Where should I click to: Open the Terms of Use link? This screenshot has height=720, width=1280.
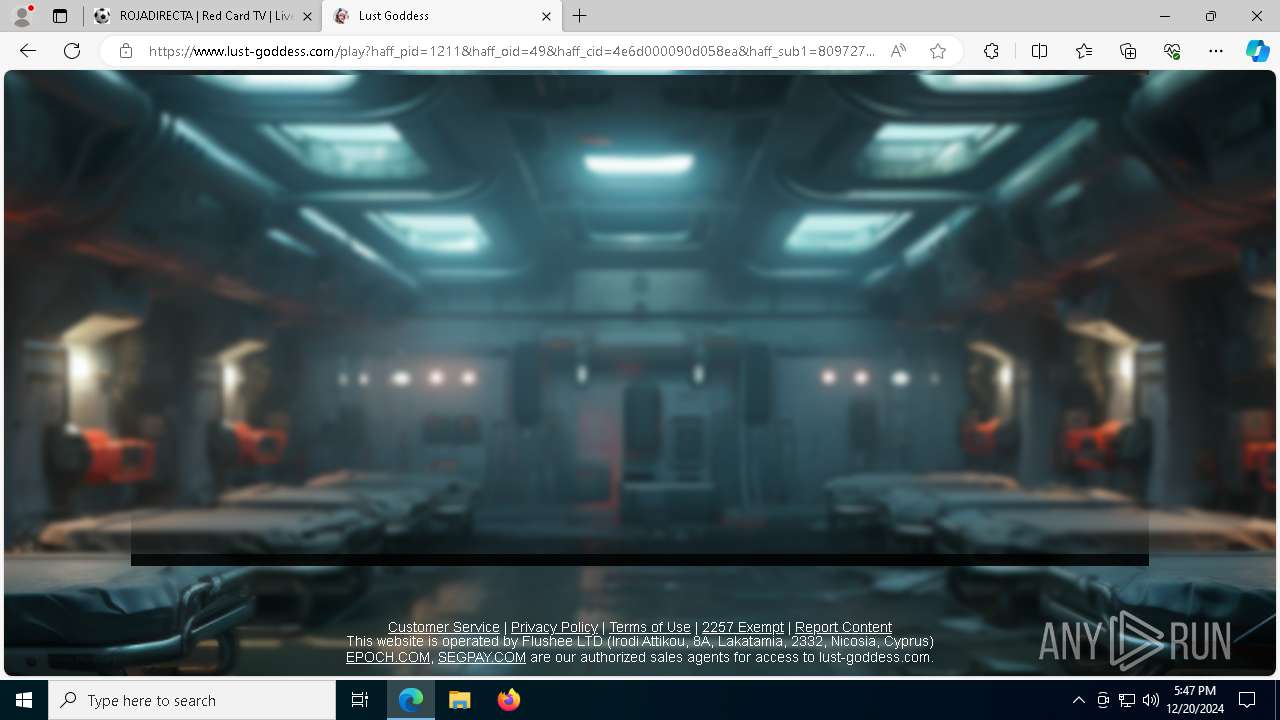pos(650,627)
